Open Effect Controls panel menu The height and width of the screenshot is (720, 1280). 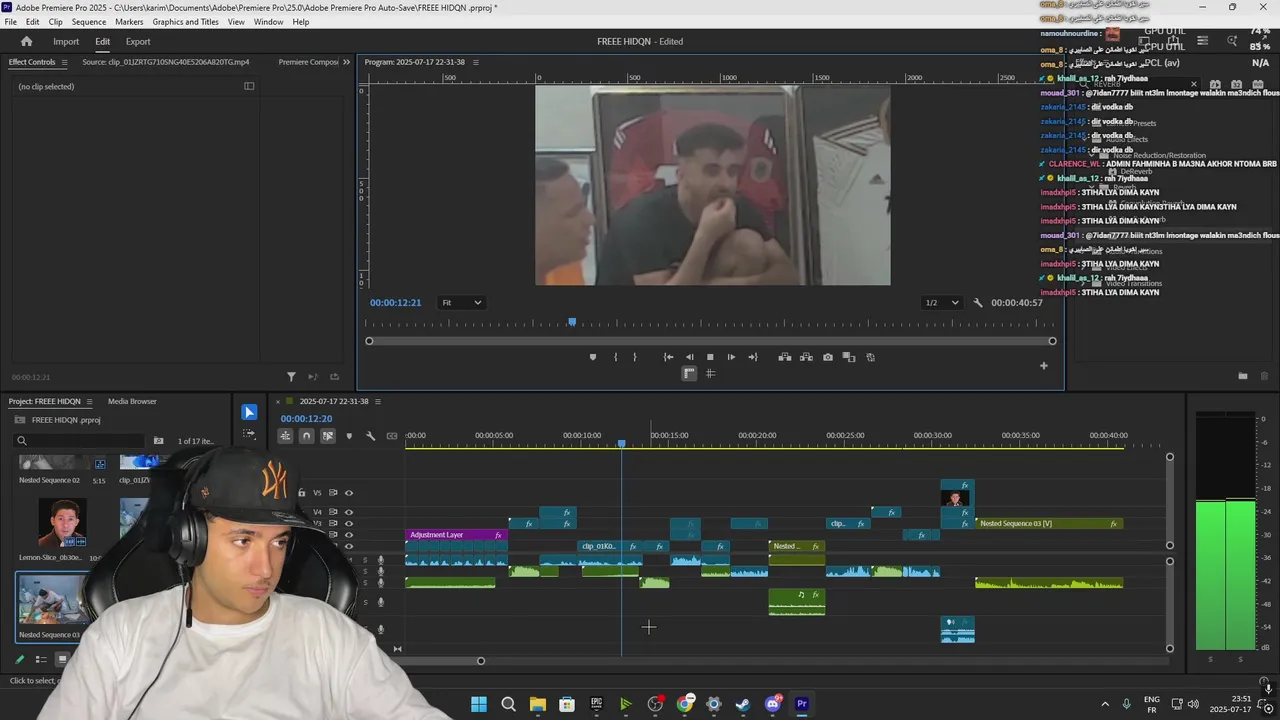pyautogui.click(x=65, y=62)
